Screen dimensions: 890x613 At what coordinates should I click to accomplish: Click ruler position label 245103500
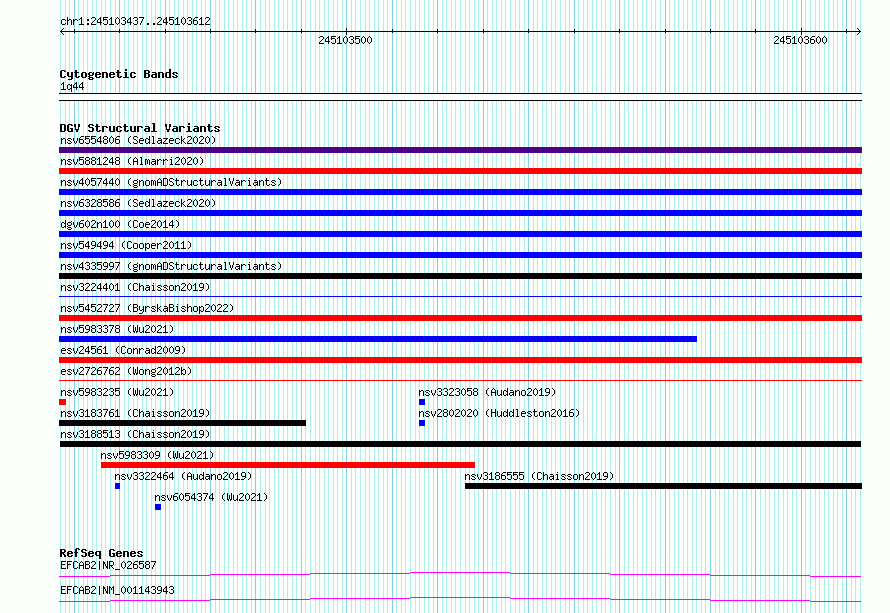[345, 40]
